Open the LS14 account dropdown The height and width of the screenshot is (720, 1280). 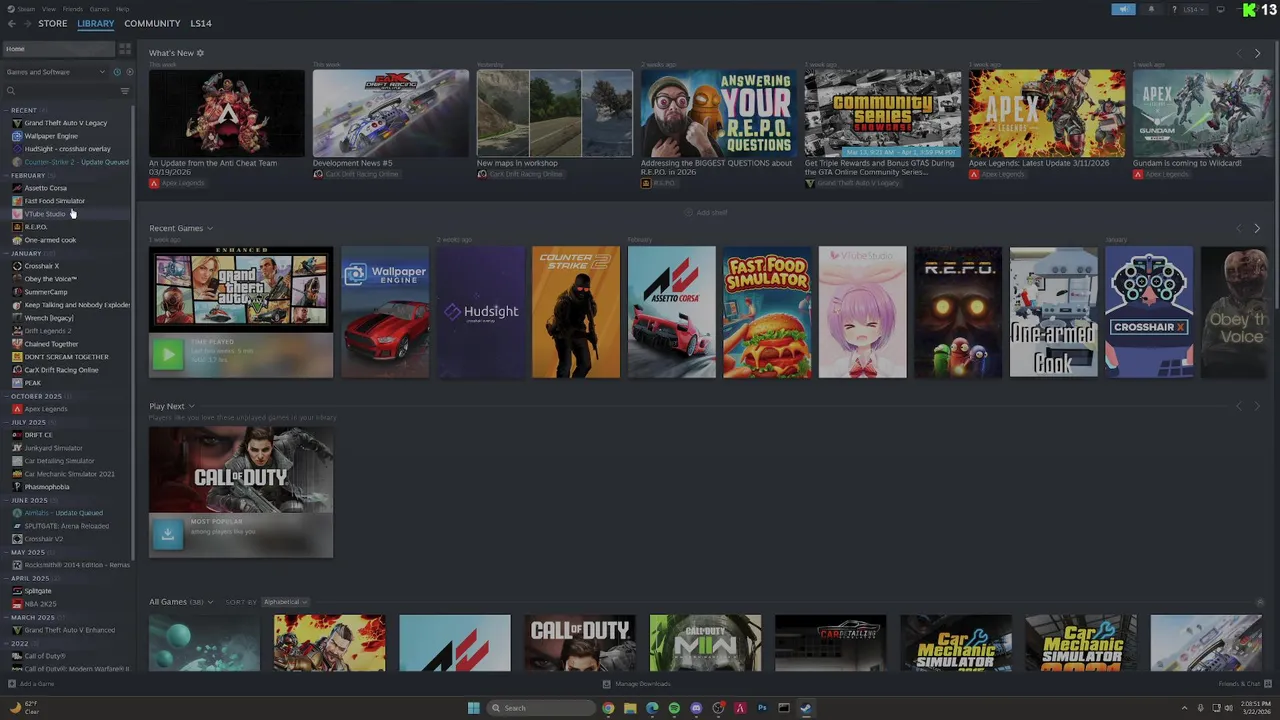(1193, 9)
